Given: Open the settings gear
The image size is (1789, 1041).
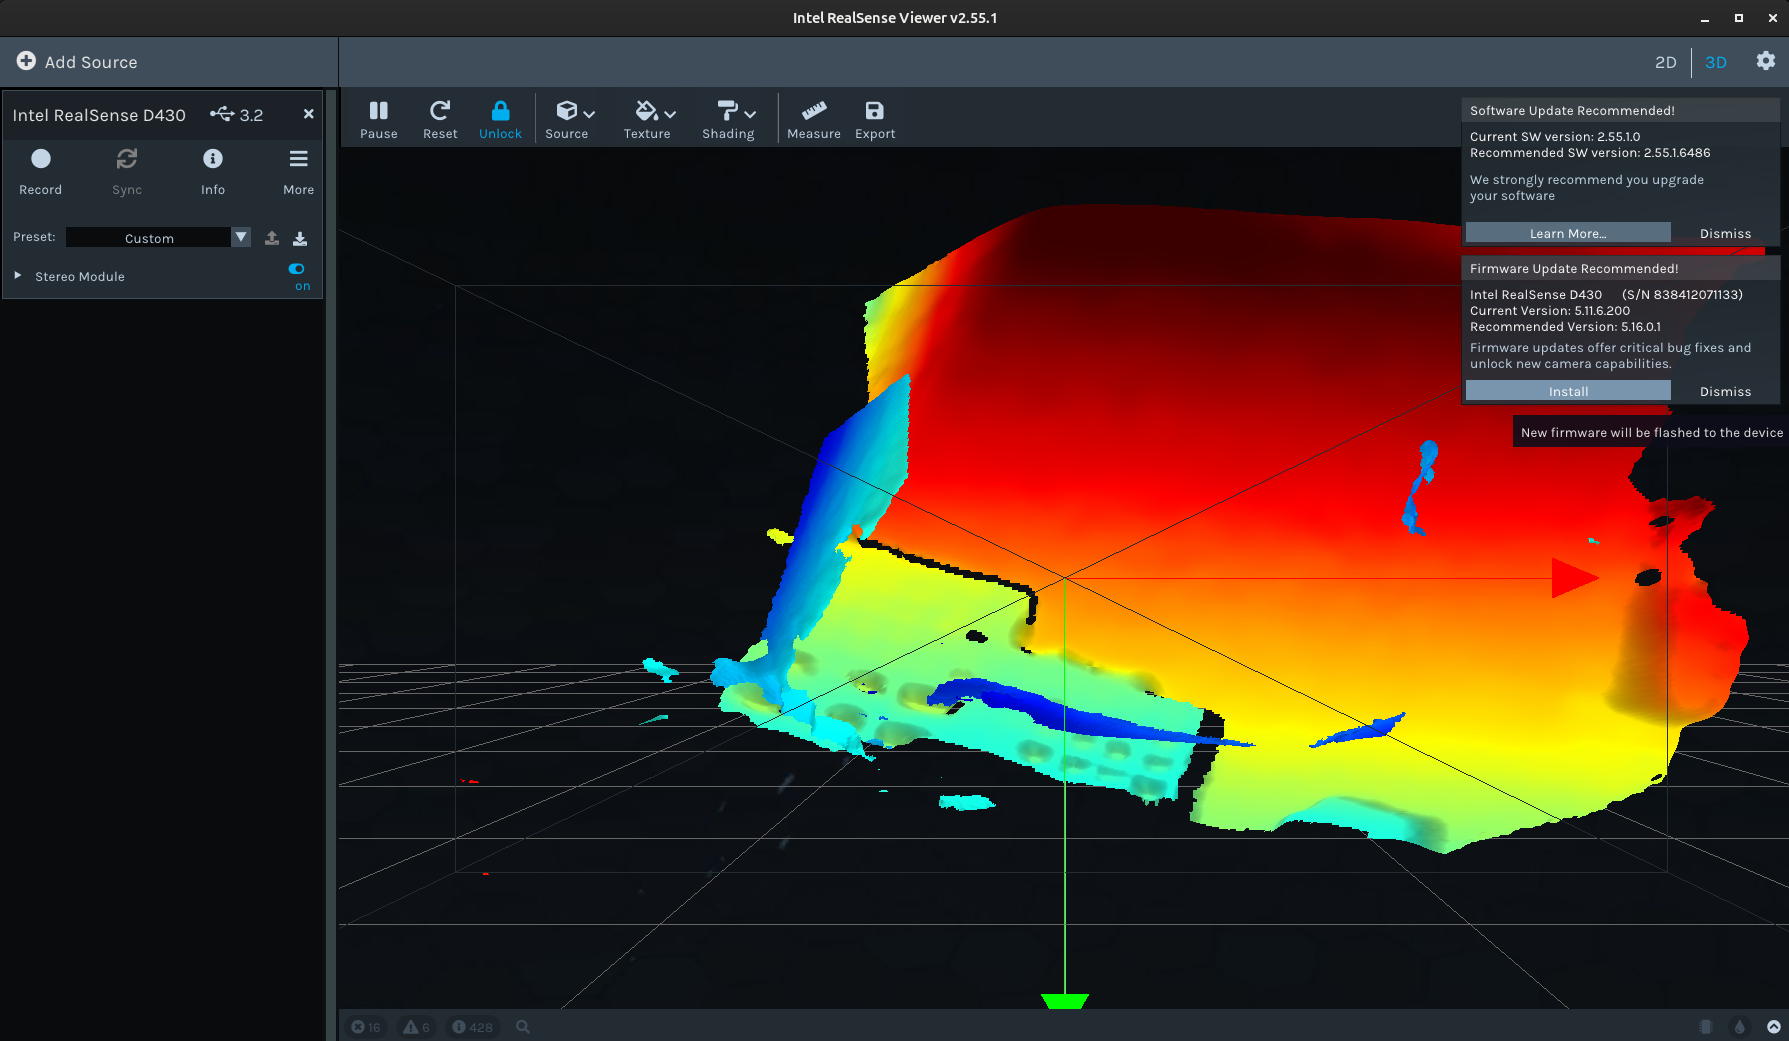Looking at the screenshot, I should coord(1765,61).
